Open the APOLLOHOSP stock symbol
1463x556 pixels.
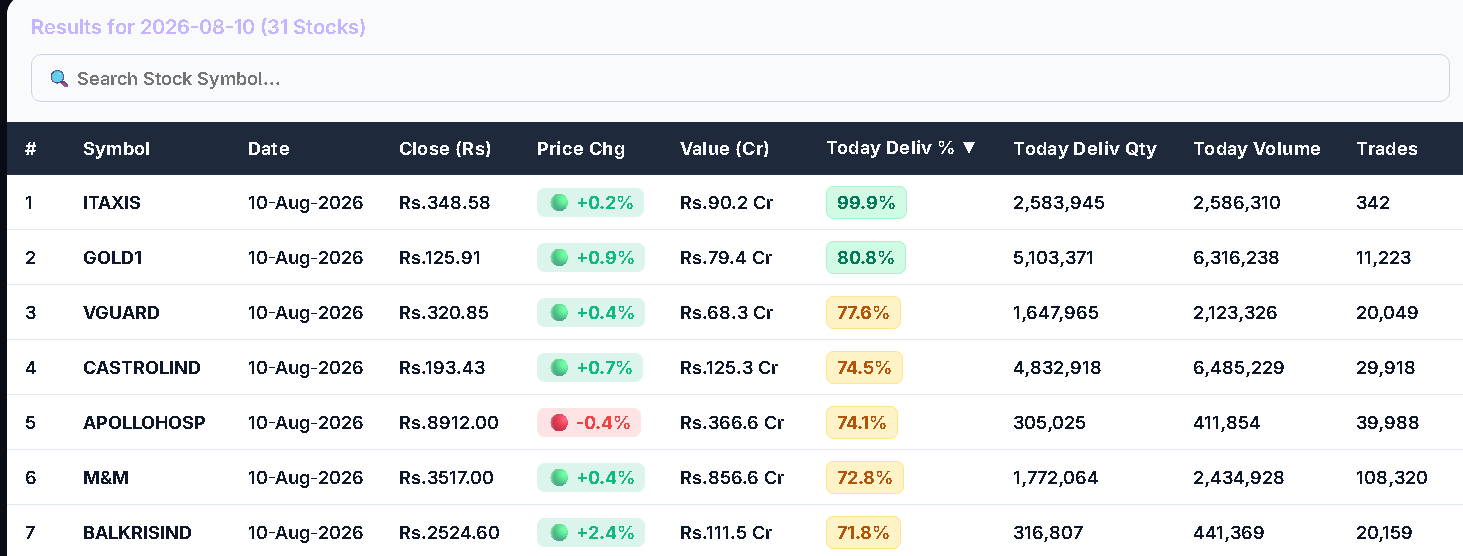pyautogui.click(x=144, y=423)
